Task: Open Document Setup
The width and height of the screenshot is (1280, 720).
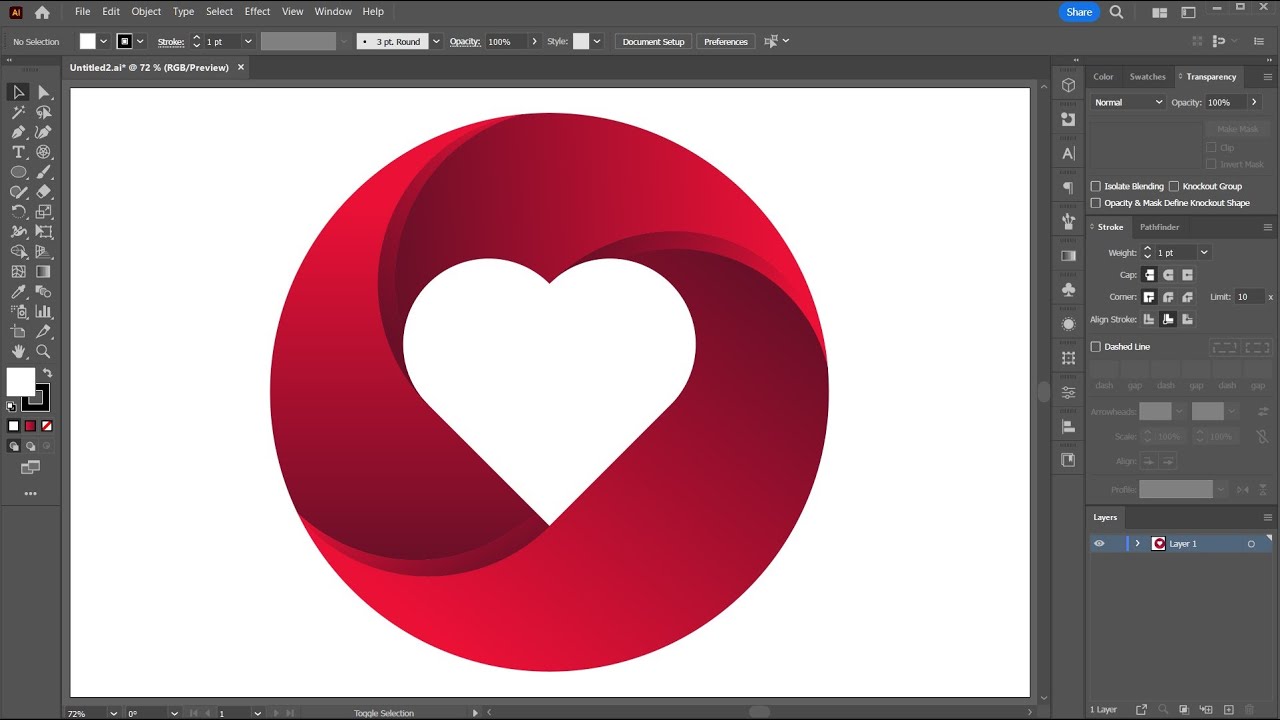Action: coord(653,42)
